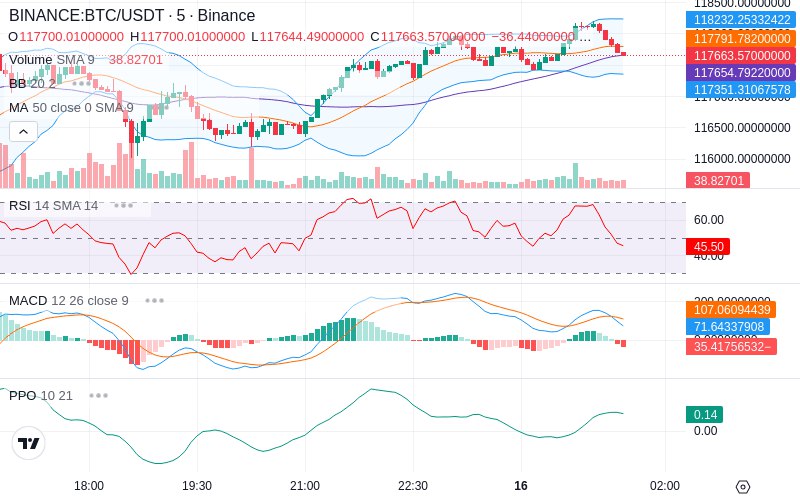
Task: Click the red 117663.57000000 last price label
Action: click(742, 56)
